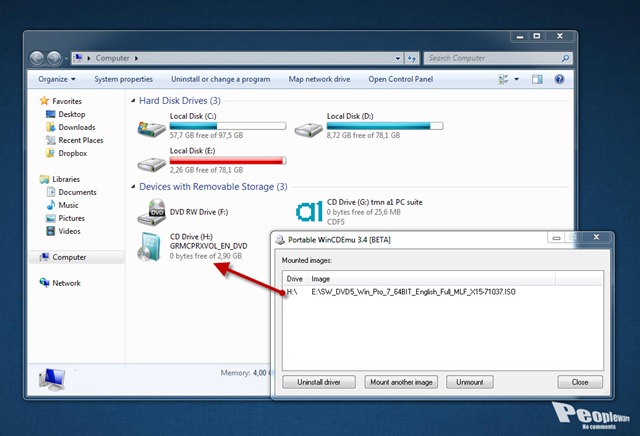Click '57,7 GB free of 97,5 GB' text

[206, 135]
